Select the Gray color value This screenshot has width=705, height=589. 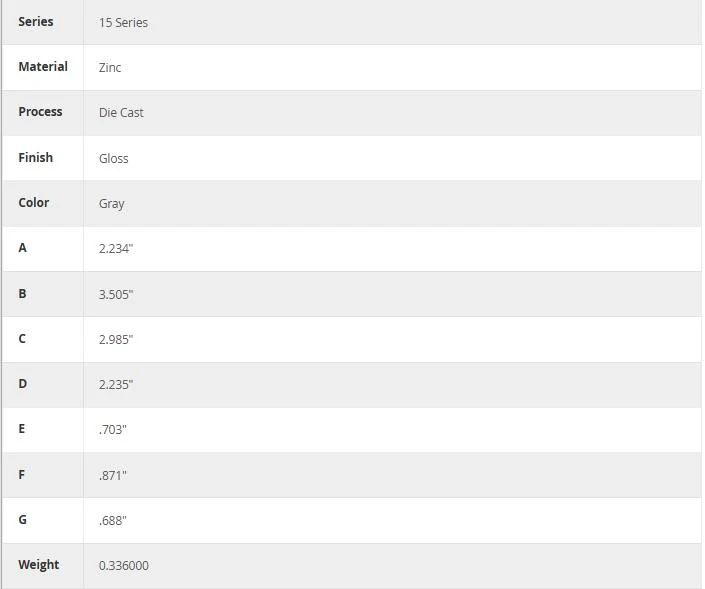point(112,204)
